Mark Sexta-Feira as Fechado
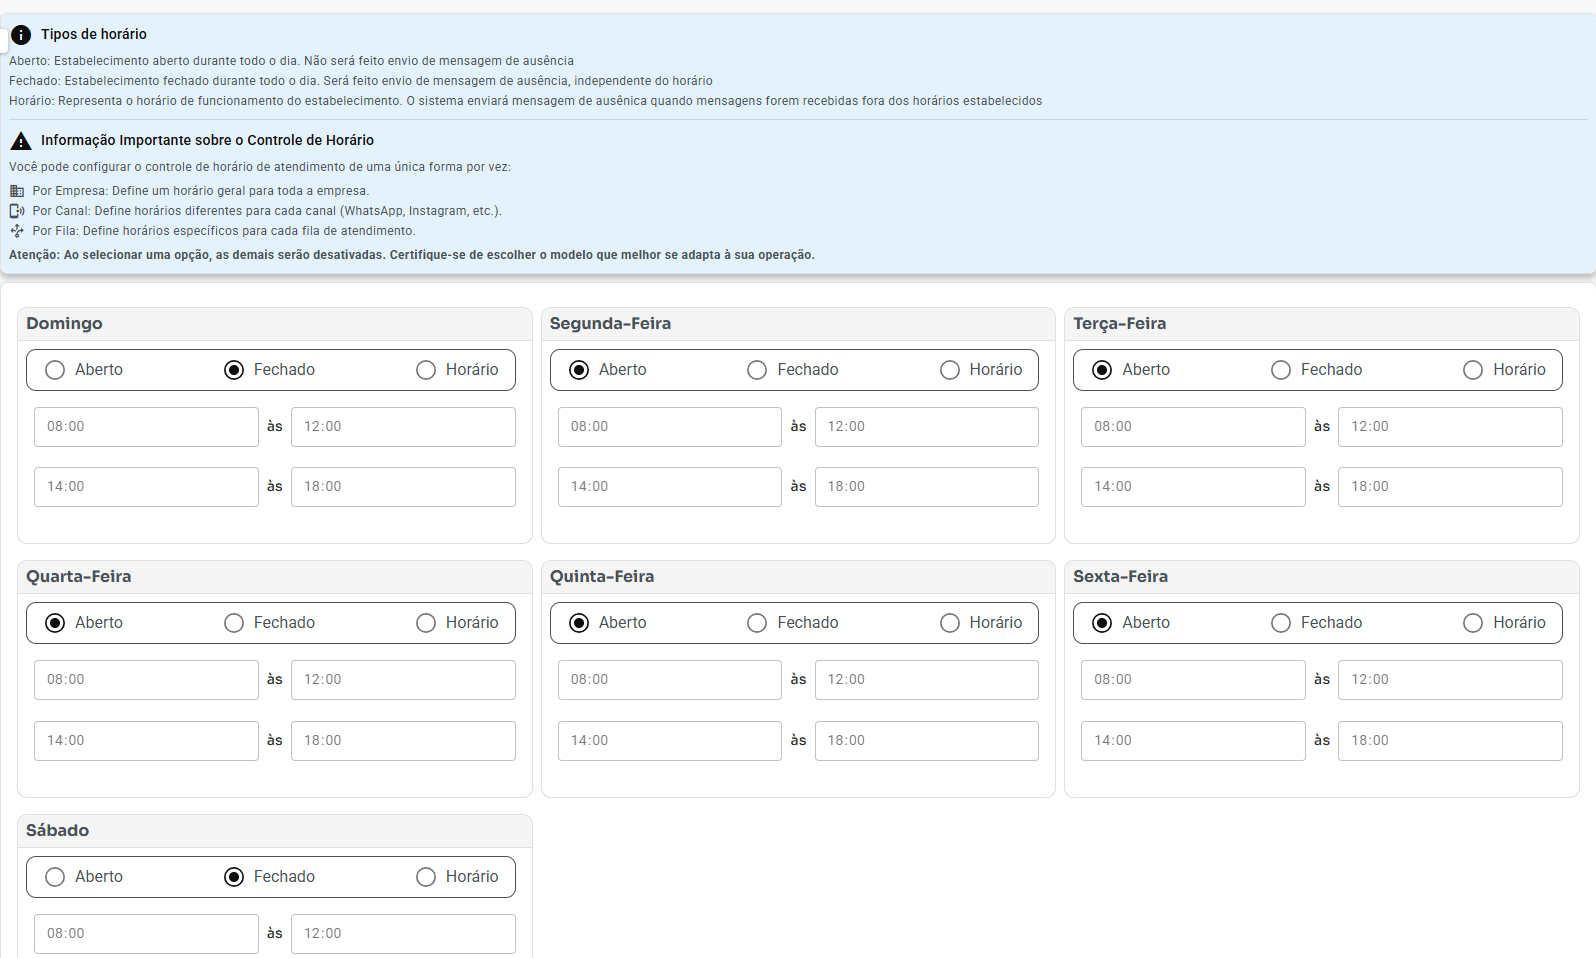Viewport: 1596px width, 958px height. pos(1281,623)
